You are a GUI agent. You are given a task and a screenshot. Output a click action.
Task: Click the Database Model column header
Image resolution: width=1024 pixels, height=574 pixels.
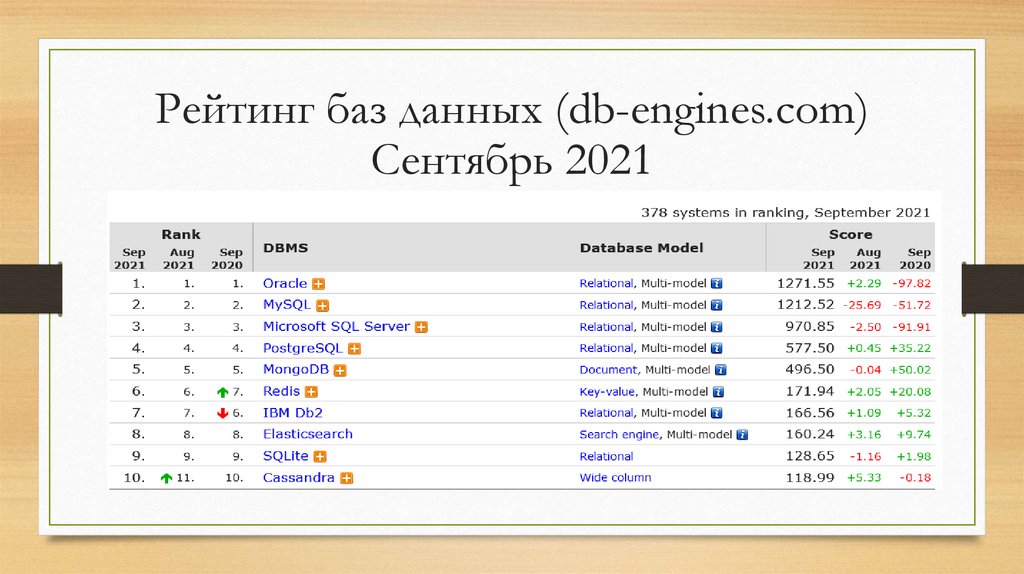641,248
